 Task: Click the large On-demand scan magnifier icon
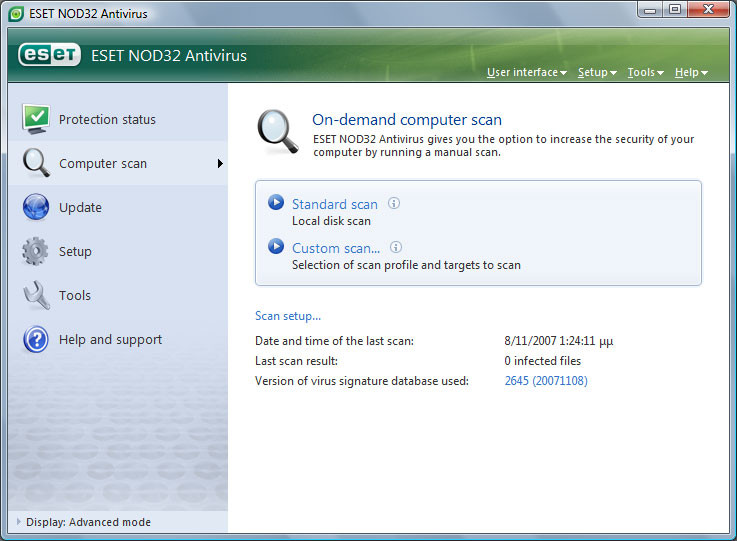point(278,132)
